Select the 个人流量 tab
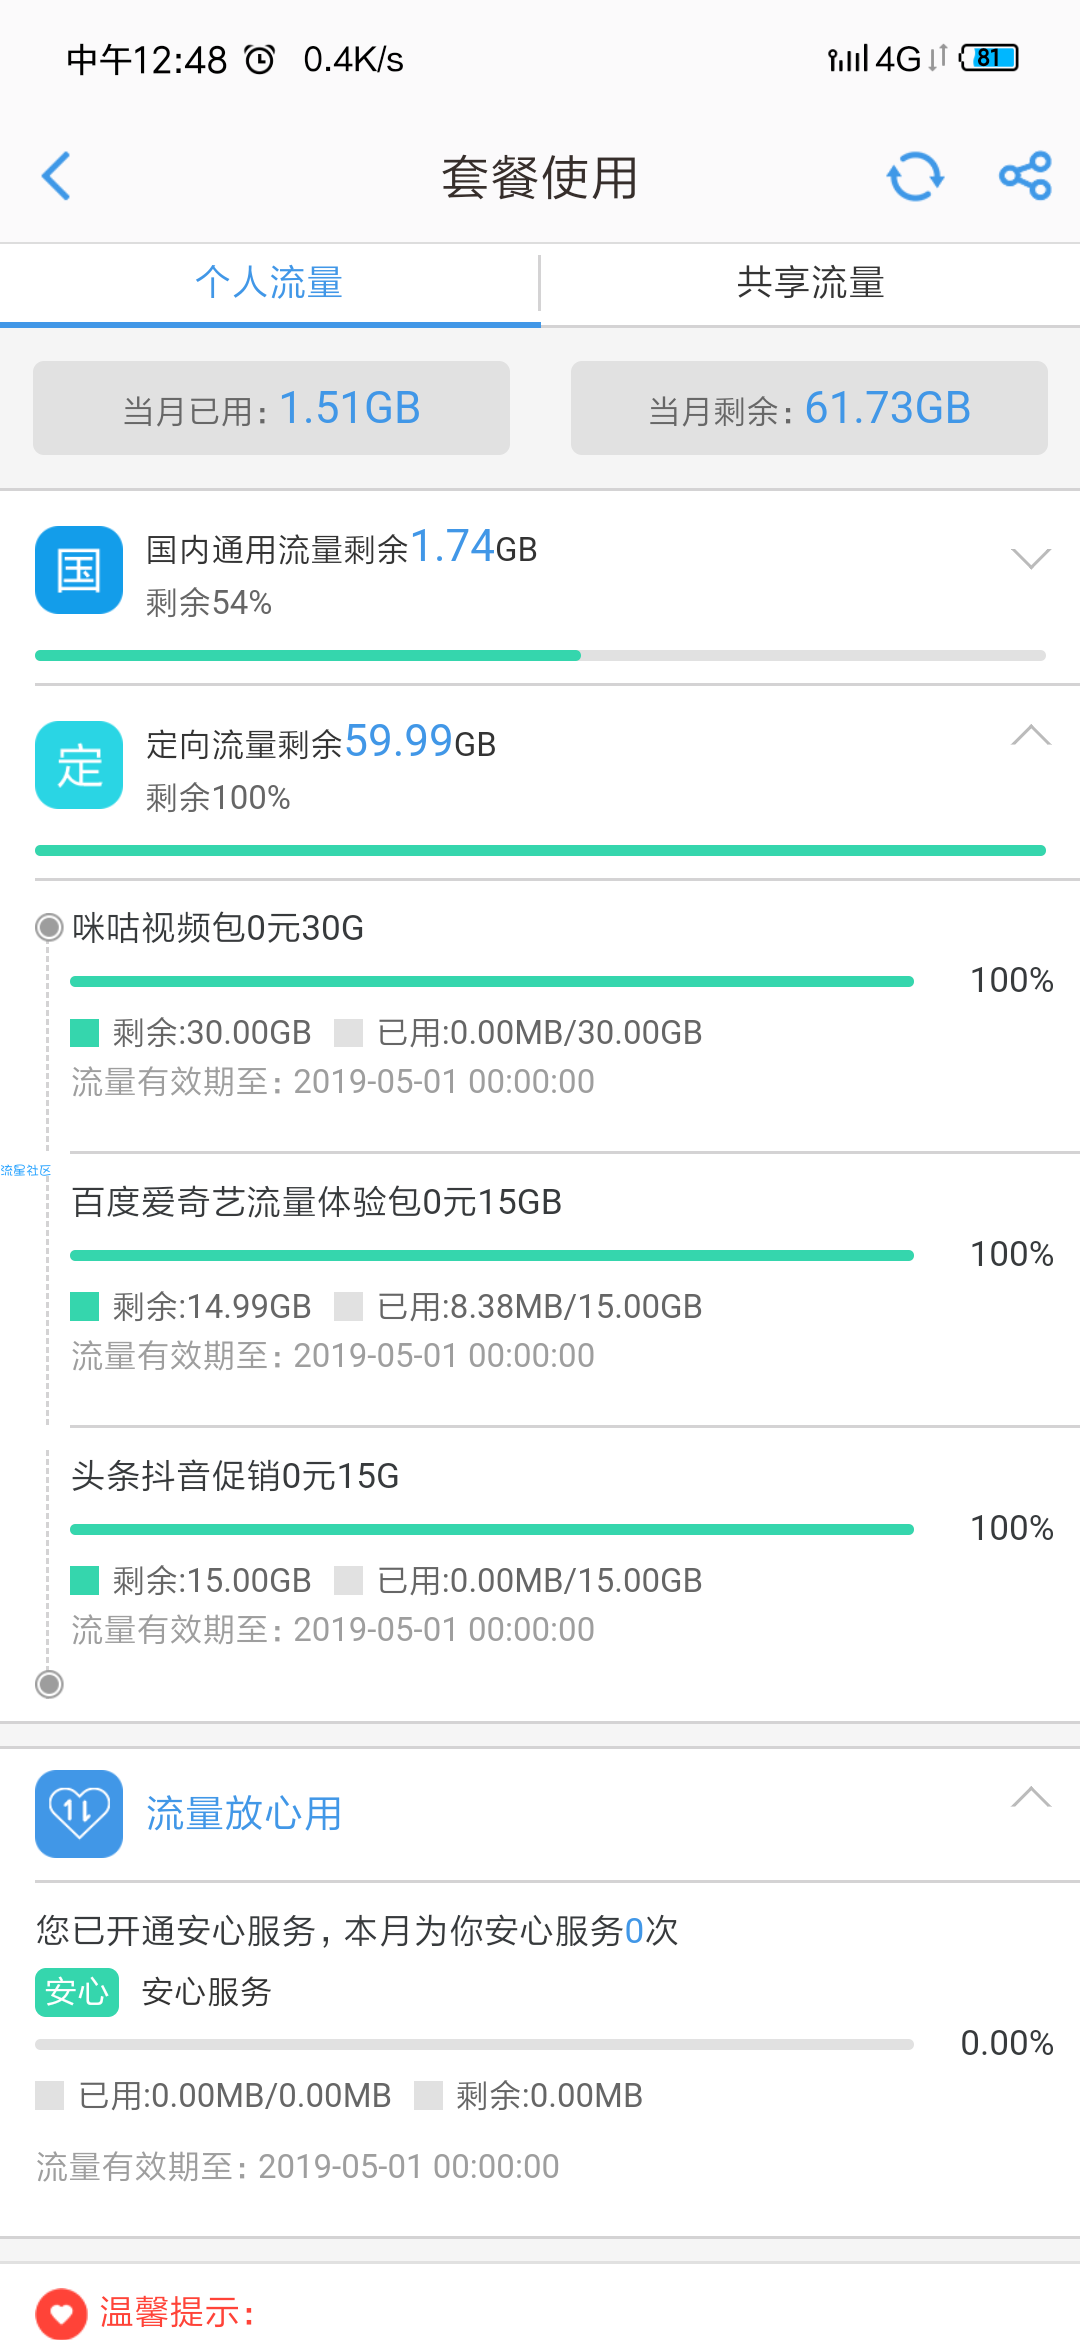 point(270,283)
